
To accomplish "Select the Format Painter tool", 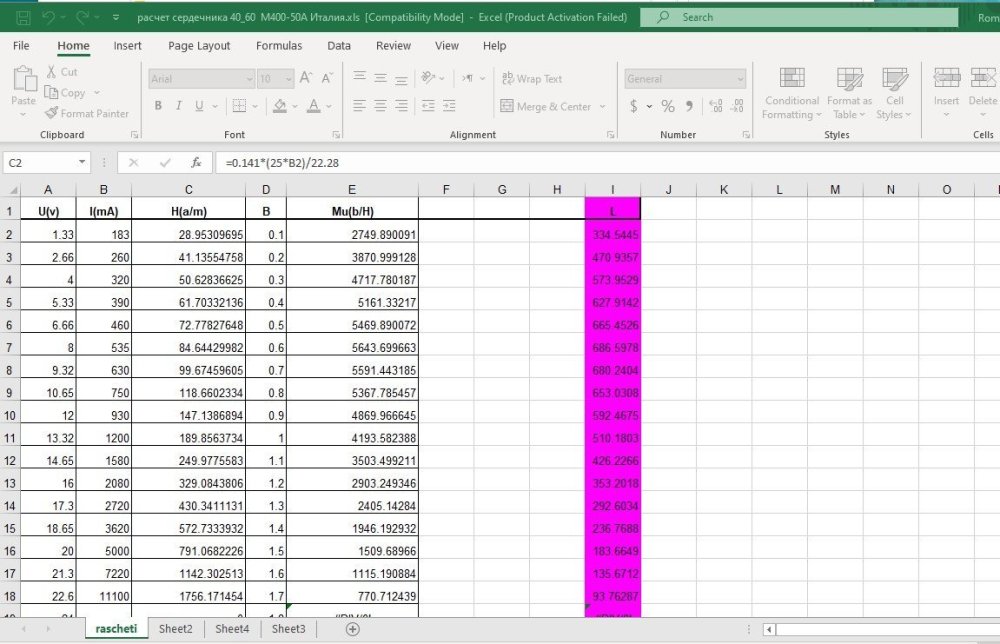I will [x=87, y=113].
